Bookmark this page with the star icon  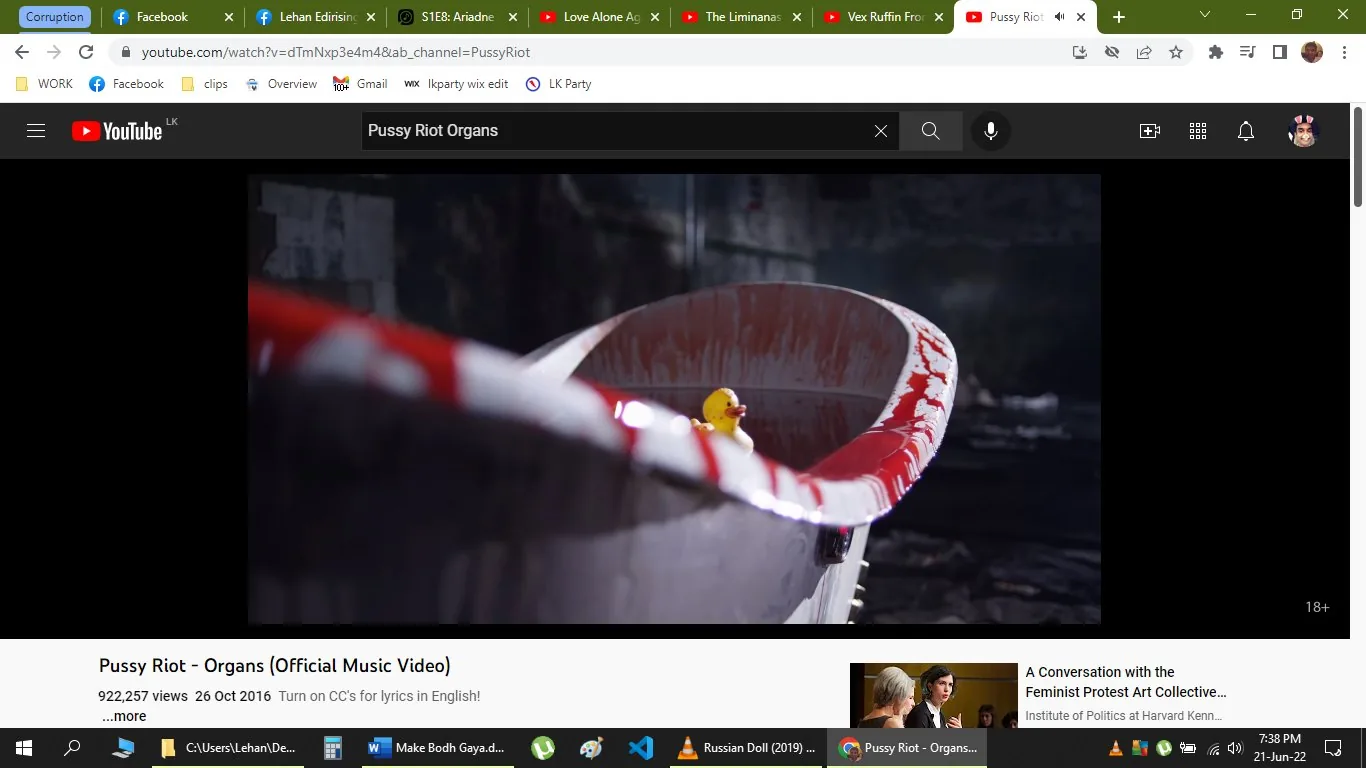point(1175,52)
